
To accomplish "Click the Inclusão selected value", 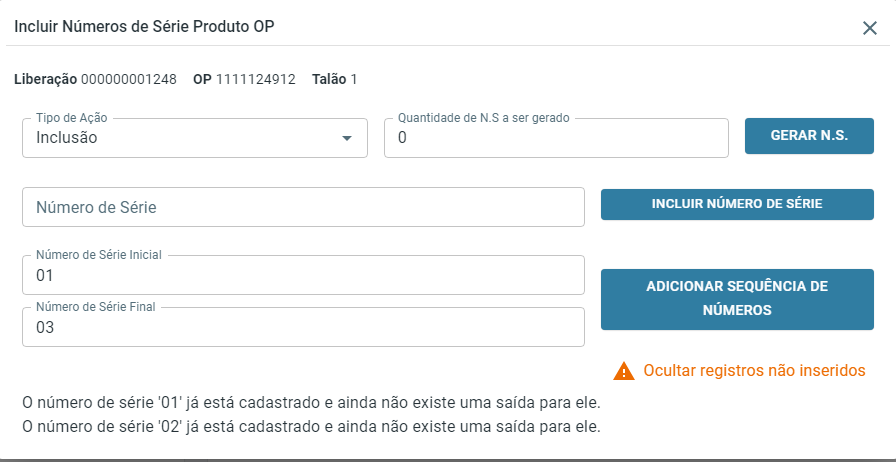I will tap(67, 138).
